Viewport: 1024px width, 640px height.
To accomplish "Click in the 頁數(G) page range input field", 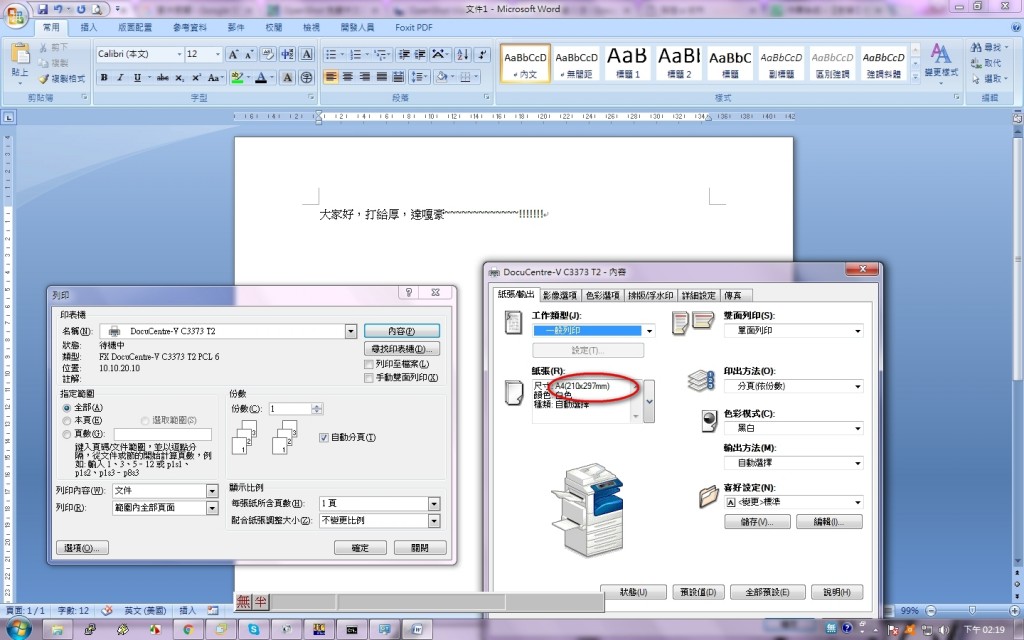I will pos(163,434).
